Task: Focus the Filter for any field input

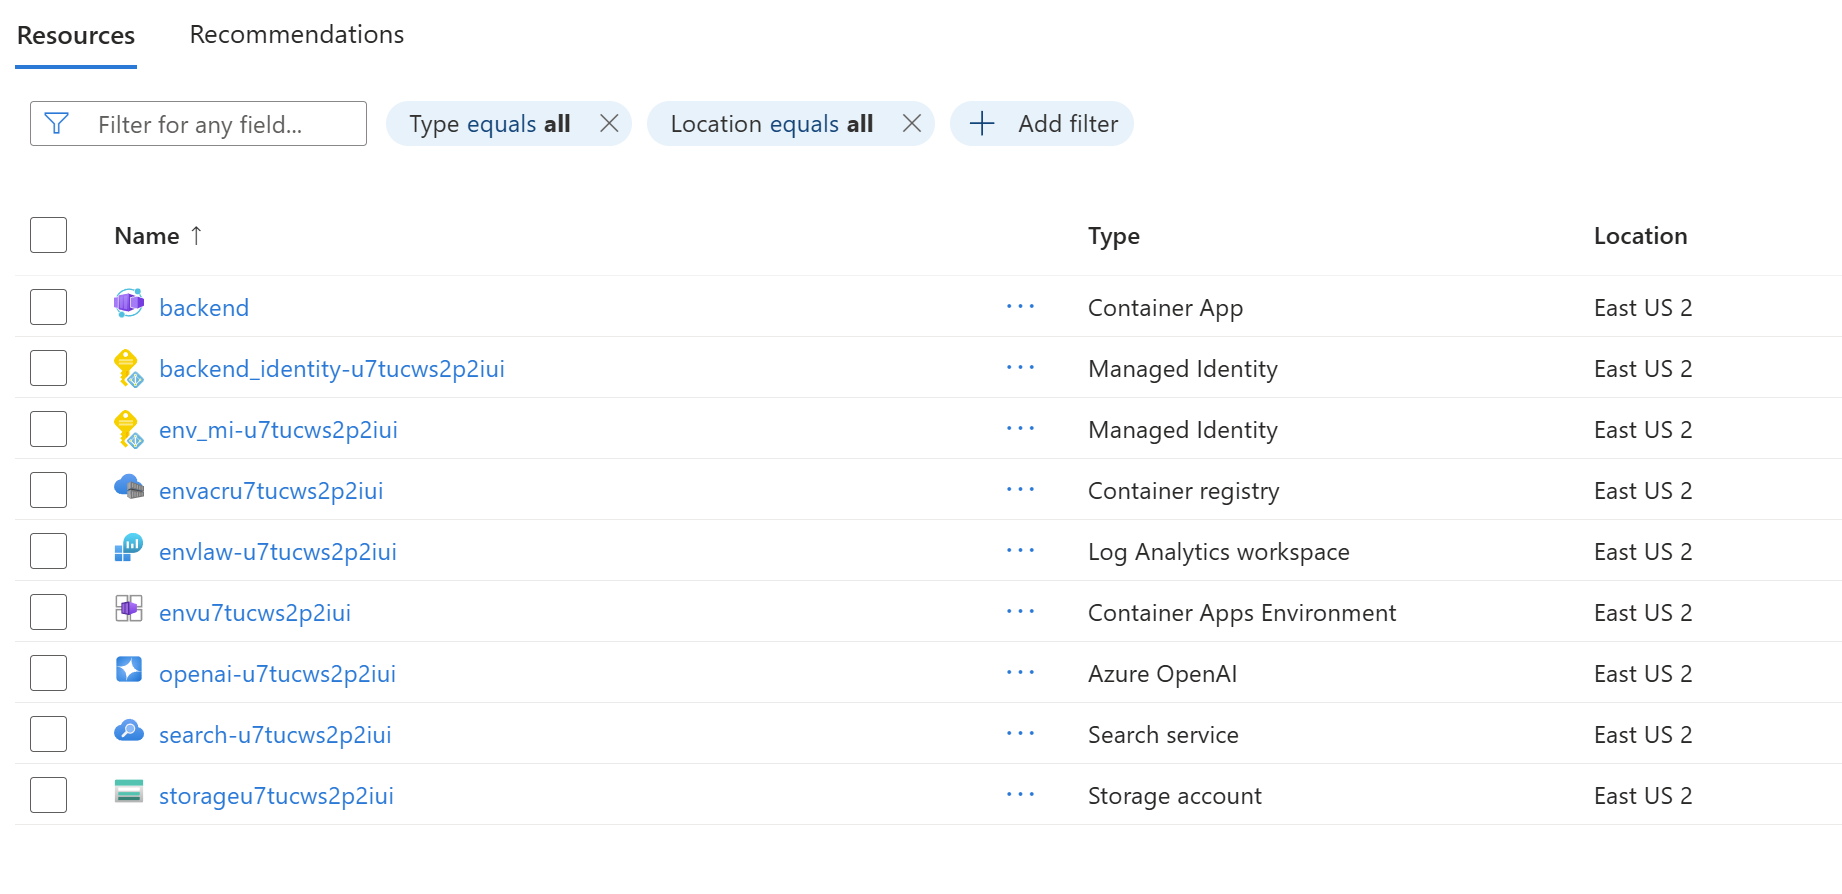Action: (198, 123)
